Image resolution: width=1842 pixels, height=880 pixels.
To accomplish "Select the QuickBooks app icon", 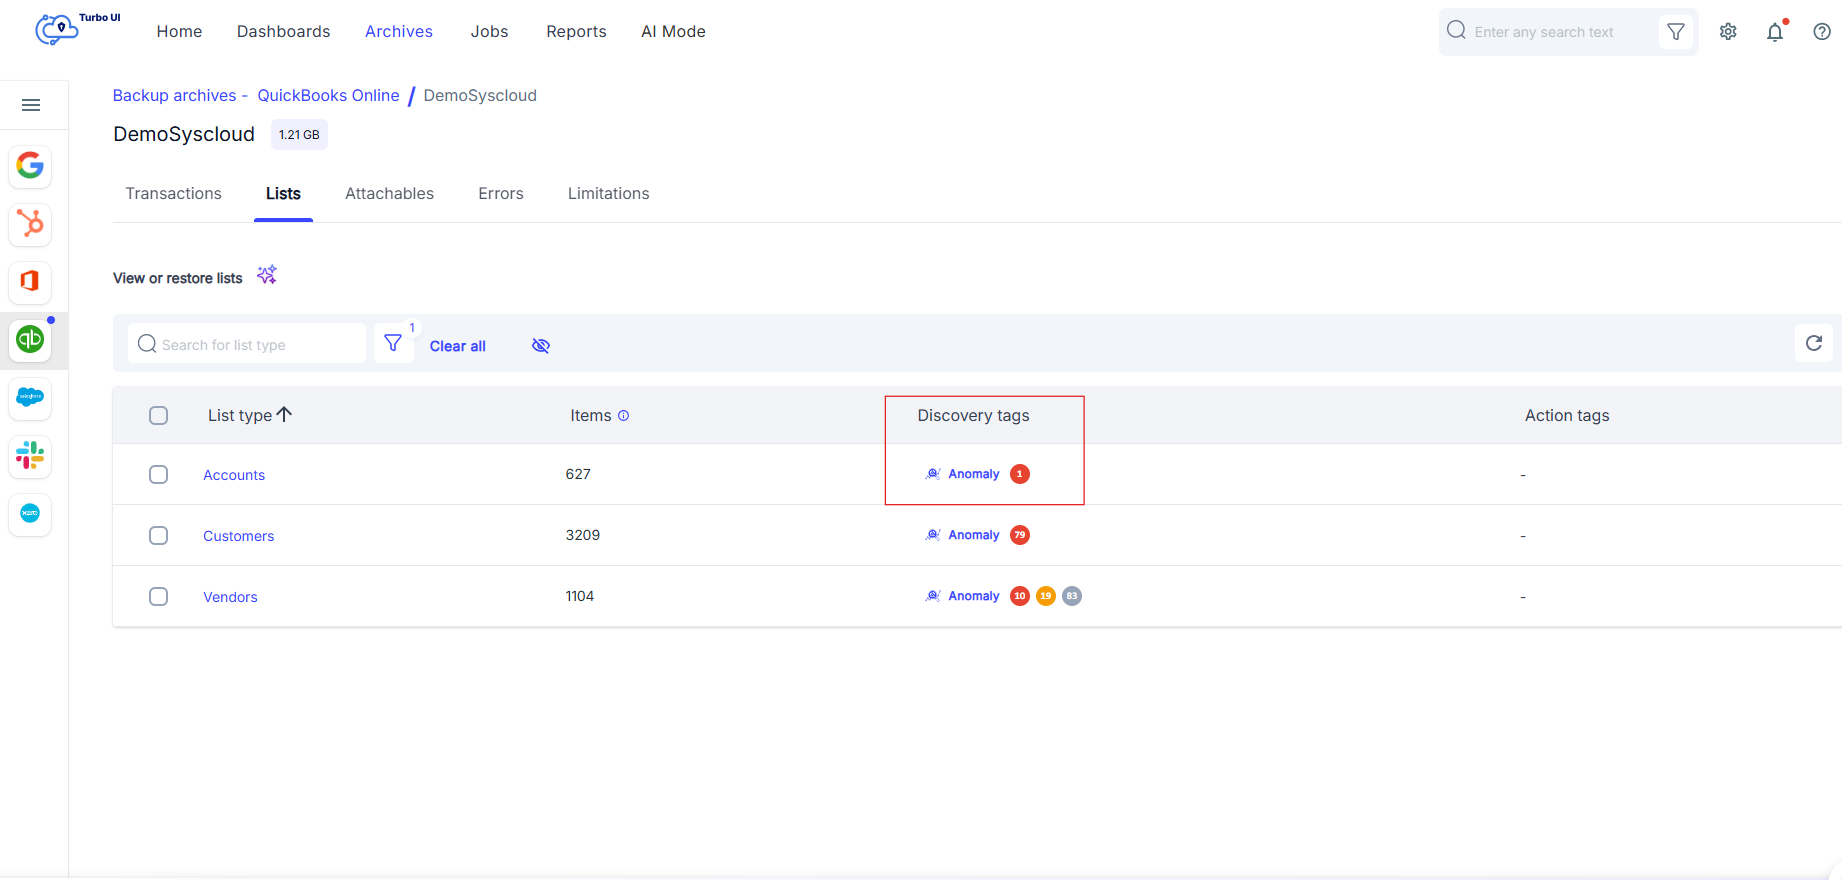I will point(30,339).
